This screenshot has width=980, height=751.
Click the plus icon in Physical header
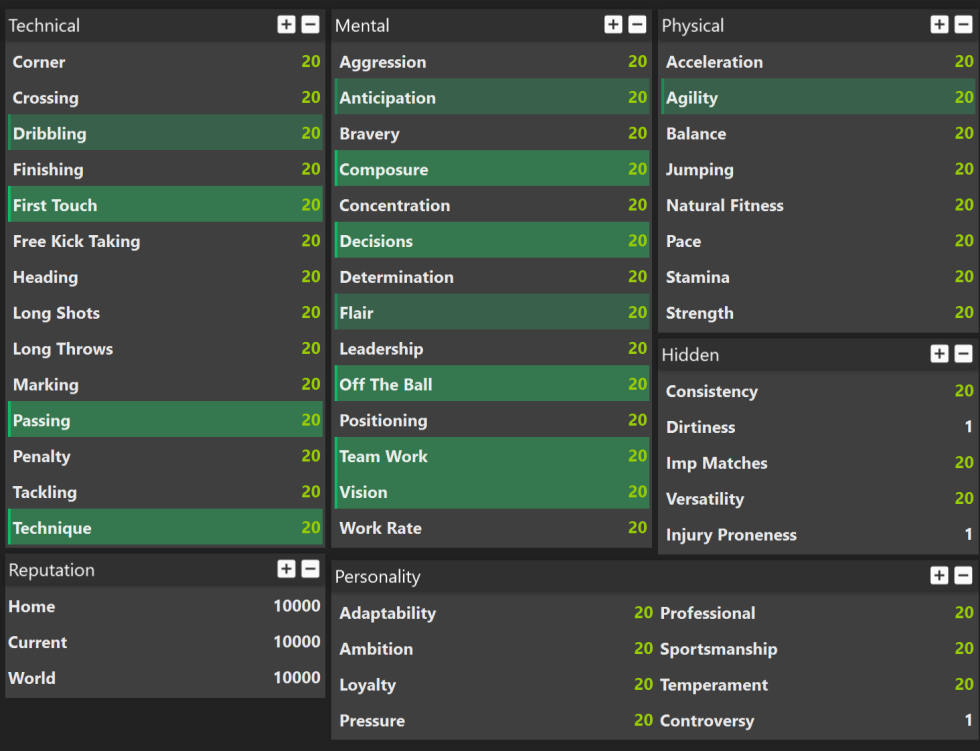[939, 24]
